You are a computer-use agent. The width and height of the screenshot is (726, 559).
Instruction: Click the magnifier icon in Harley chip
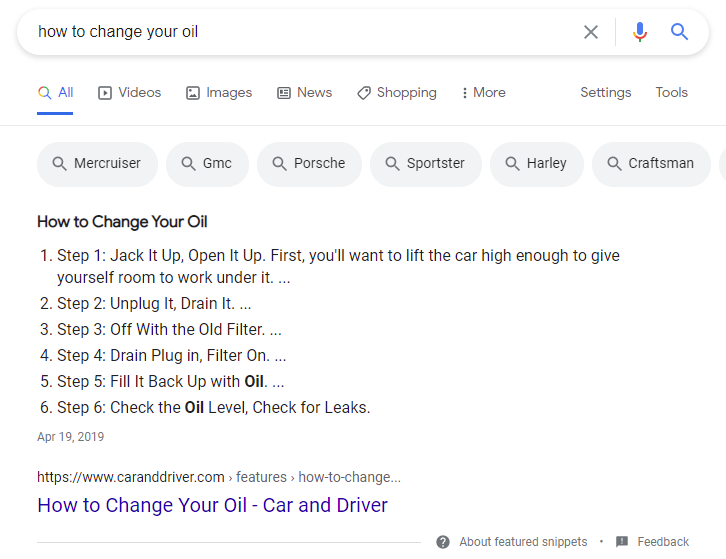[x=513, y=164]
